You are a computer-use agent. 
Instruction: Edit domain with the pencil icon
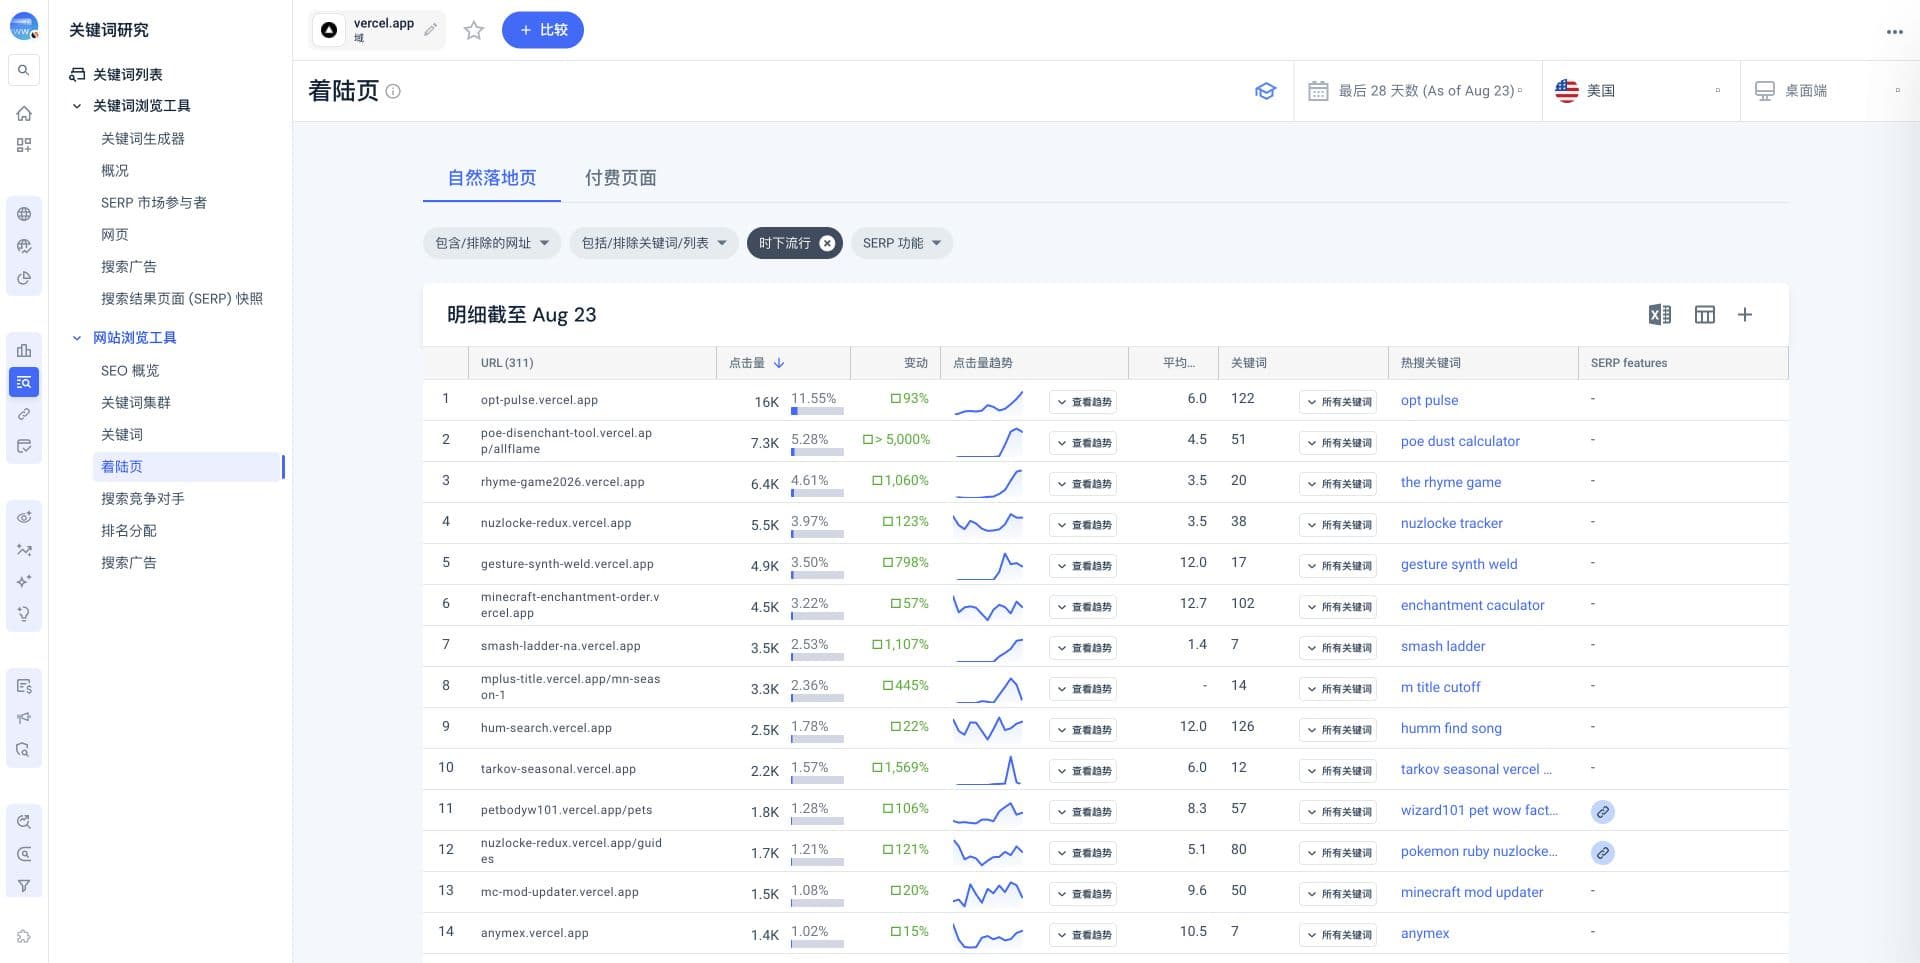coord(430,30)
